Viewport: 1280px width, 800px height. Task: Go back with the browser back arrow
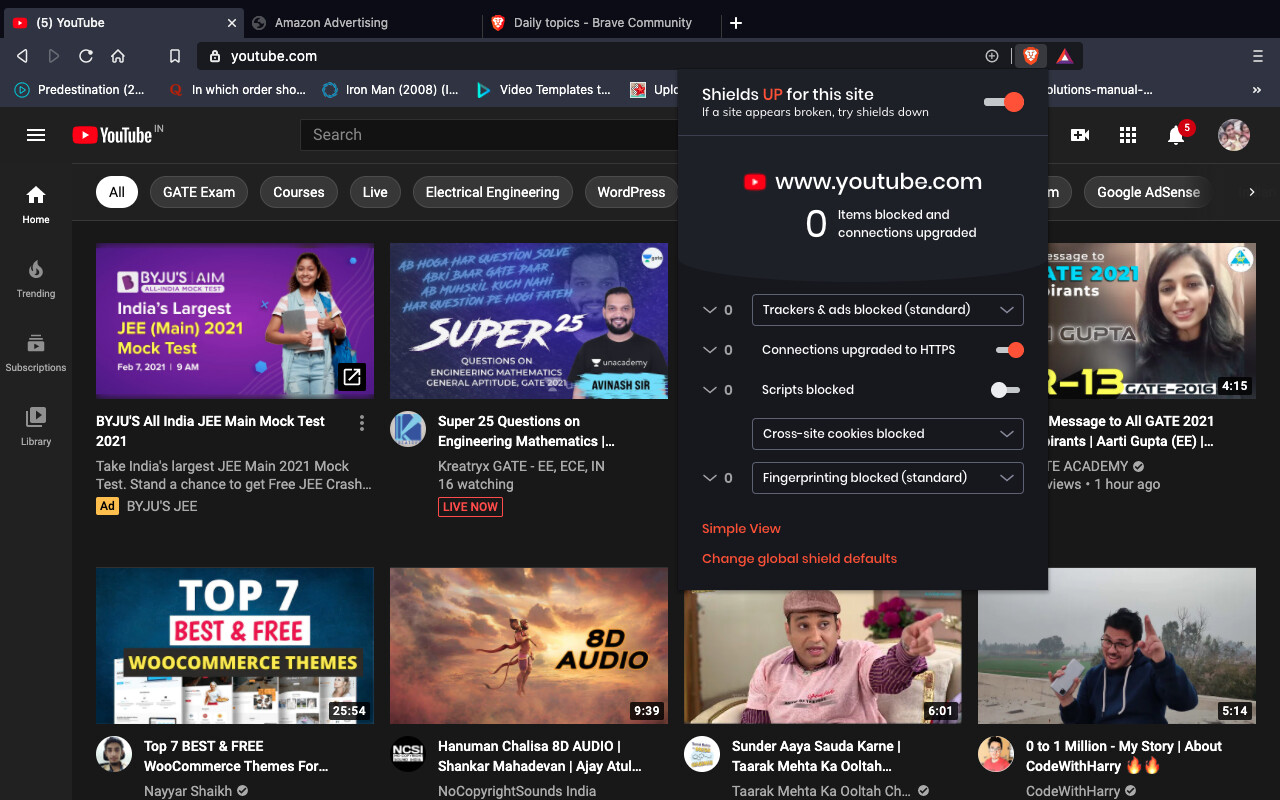(x=22, y=56)
